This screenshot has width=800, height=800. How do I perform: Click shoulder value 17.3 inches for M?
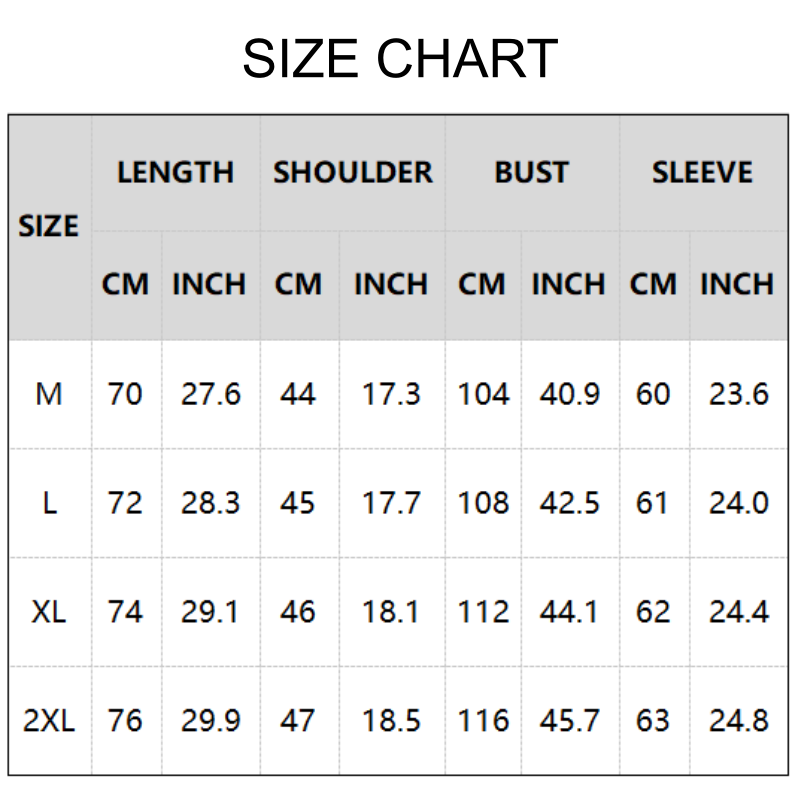pos(391,394)
